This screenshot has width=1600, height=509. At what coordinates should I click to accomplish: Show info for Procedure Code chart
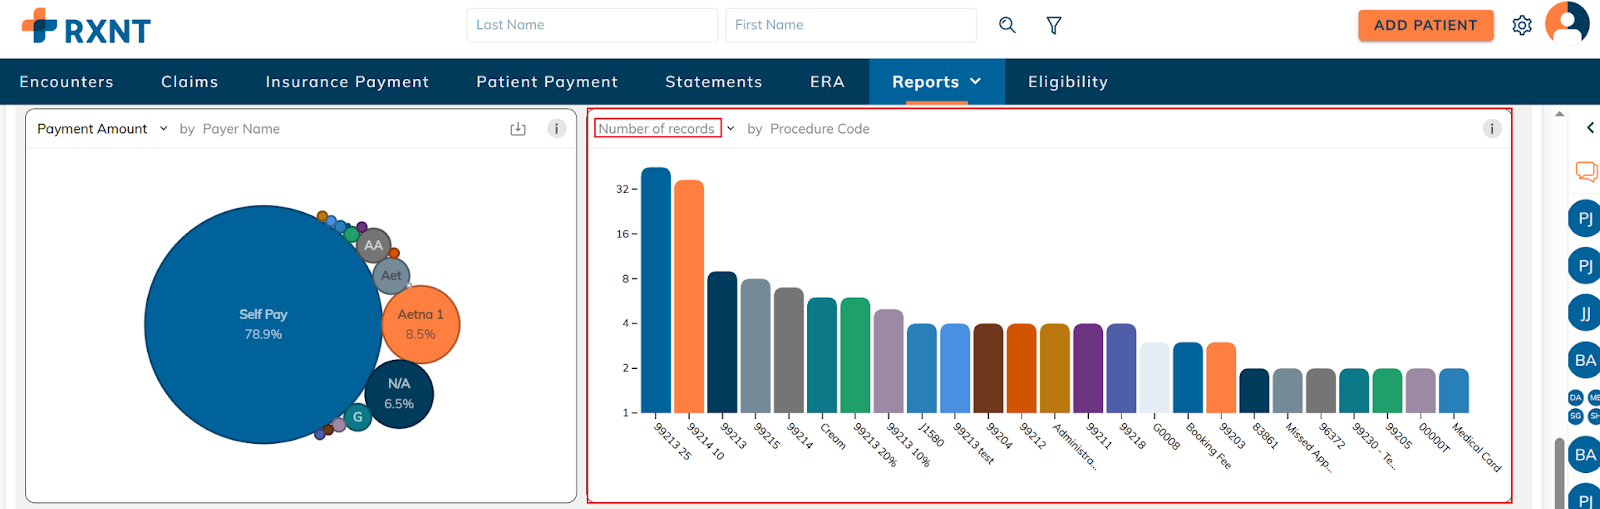pyautogui.click(x=1492, y=129)
